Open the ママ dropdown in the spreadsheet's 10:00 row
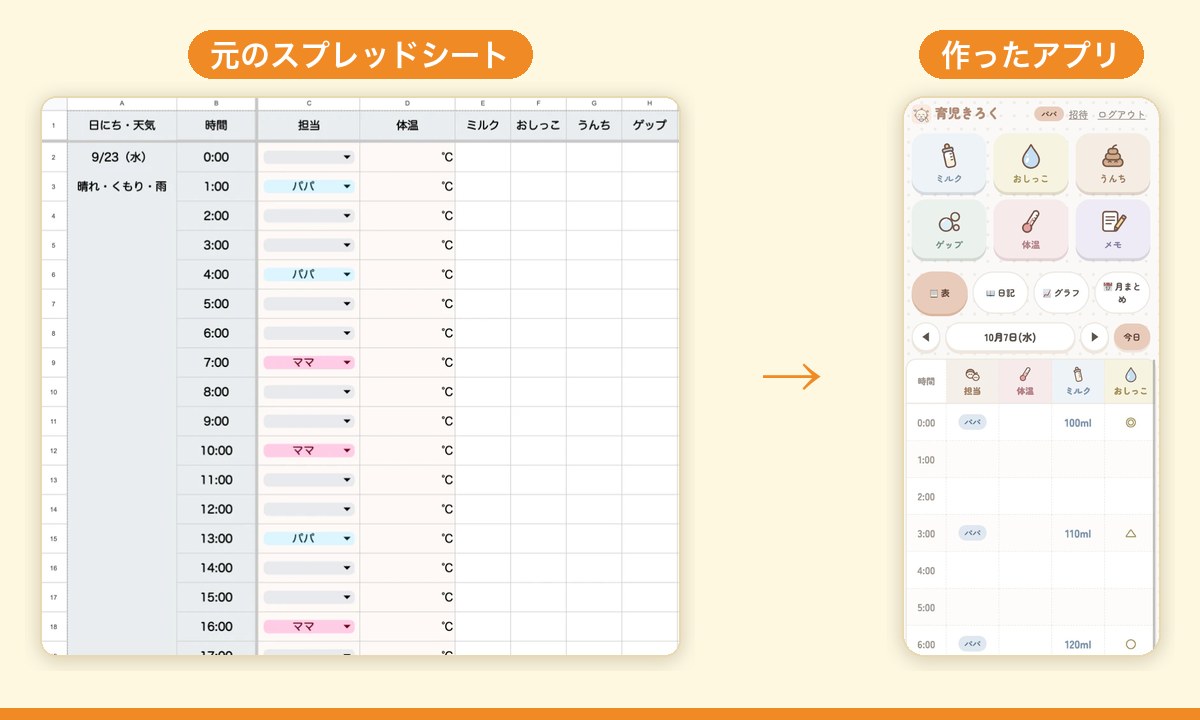The image size is (1200, 720). pyautogui.click(x=308, y=450)
